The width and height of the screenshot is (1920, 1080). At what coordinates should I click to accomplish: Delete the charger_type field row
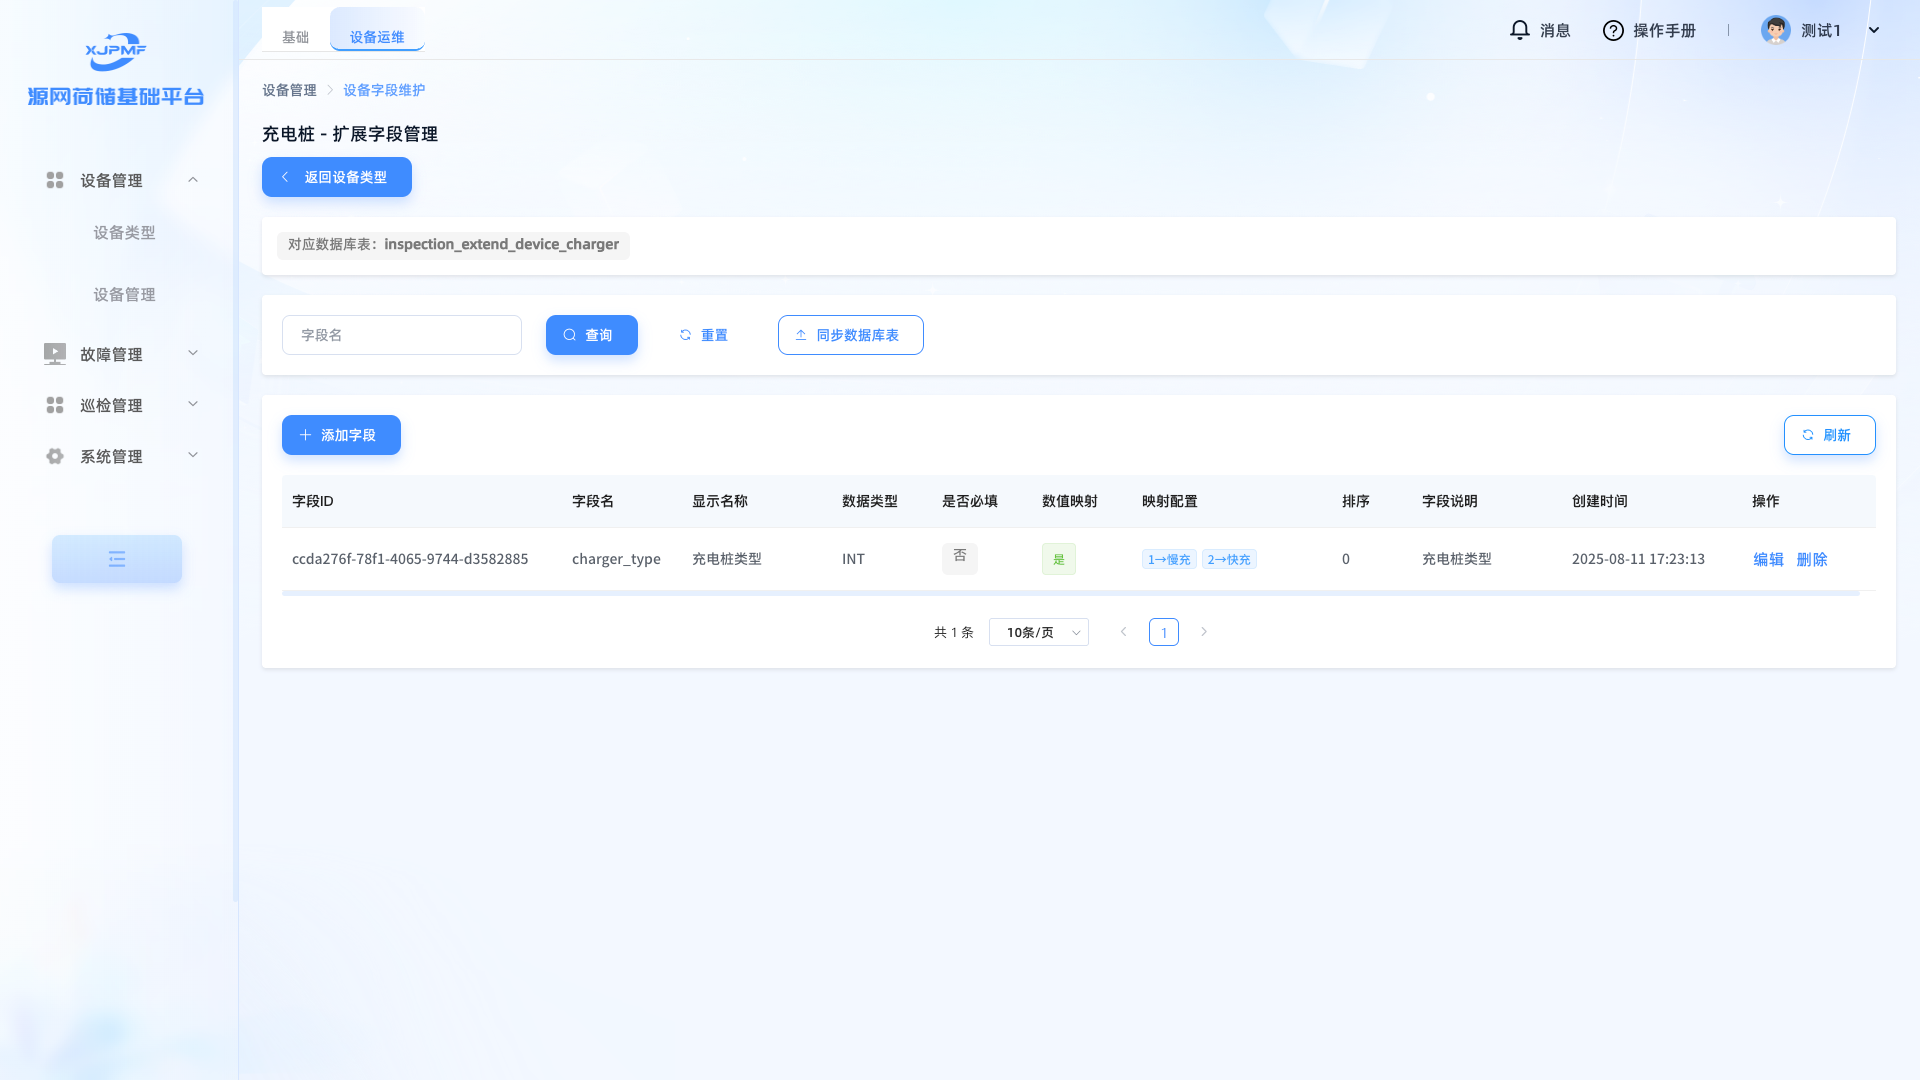click(x=1811, y=559)
